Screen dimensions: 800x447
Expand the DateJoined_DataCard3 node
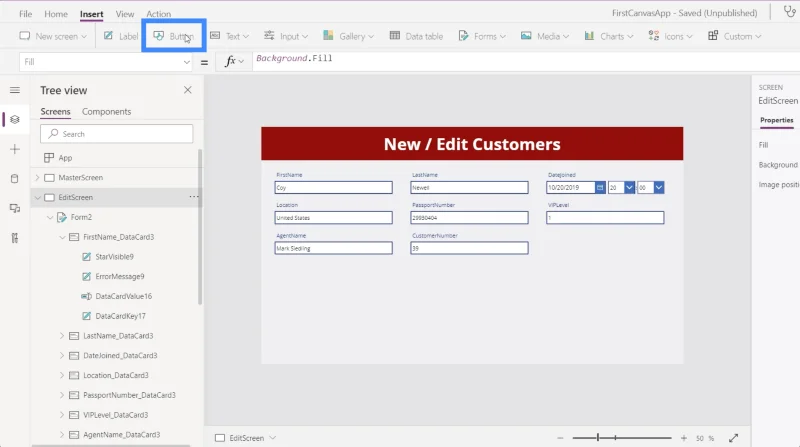(62, 356)
